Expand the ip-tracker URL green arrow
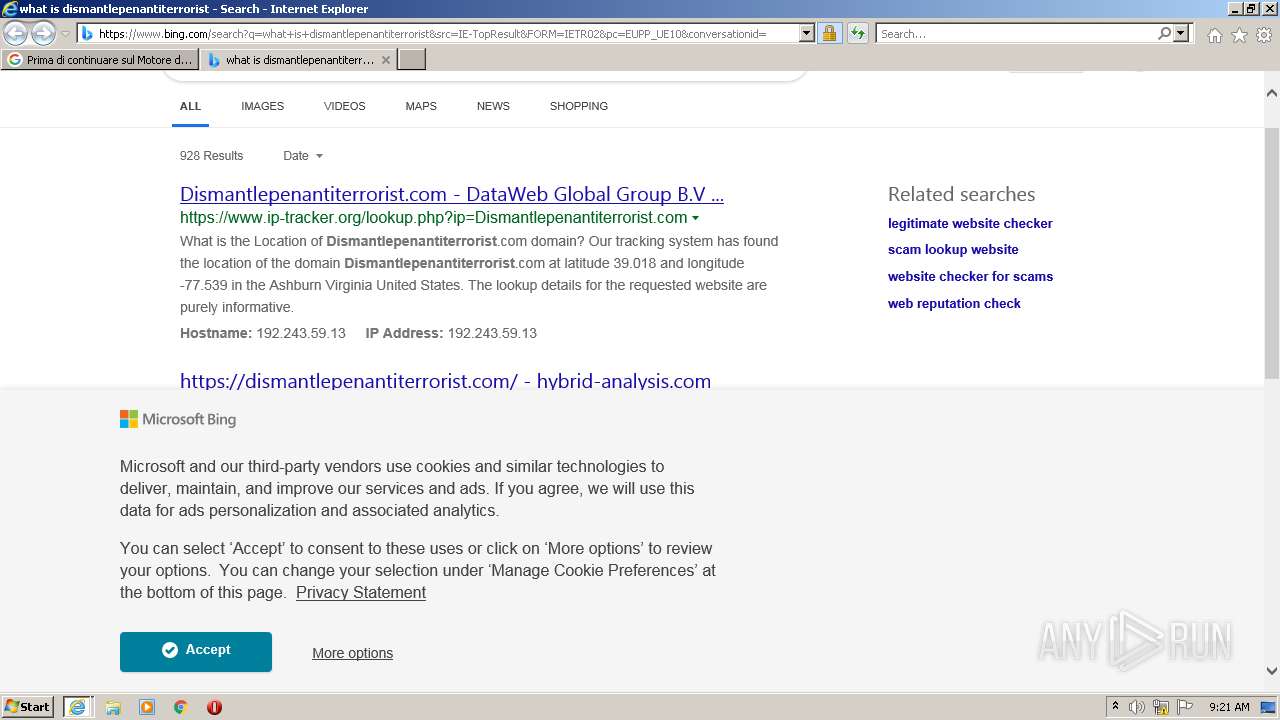Viewport: 1280px width, 720px height. [x=695, y=218]
